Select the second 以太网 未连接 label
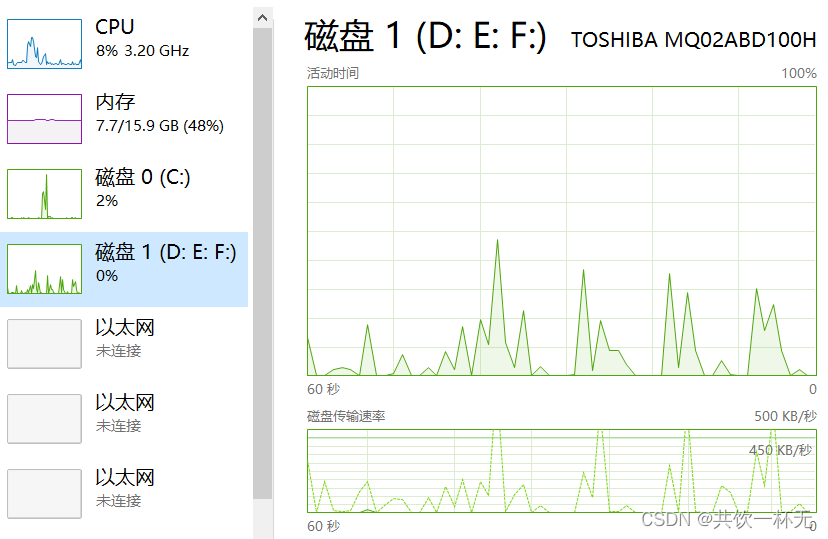The width and height of the screenshot is (828, 539). pyautogui.click(x=124, y=413)
